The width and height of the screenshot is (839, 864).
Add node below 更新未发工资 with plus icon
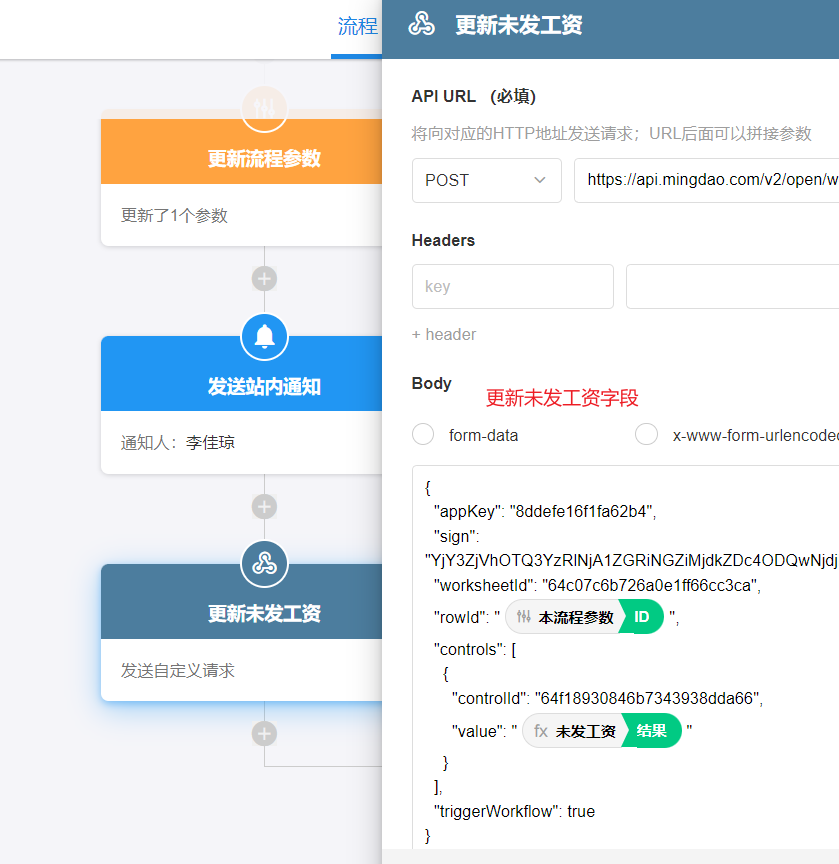[x=264, y=734]
